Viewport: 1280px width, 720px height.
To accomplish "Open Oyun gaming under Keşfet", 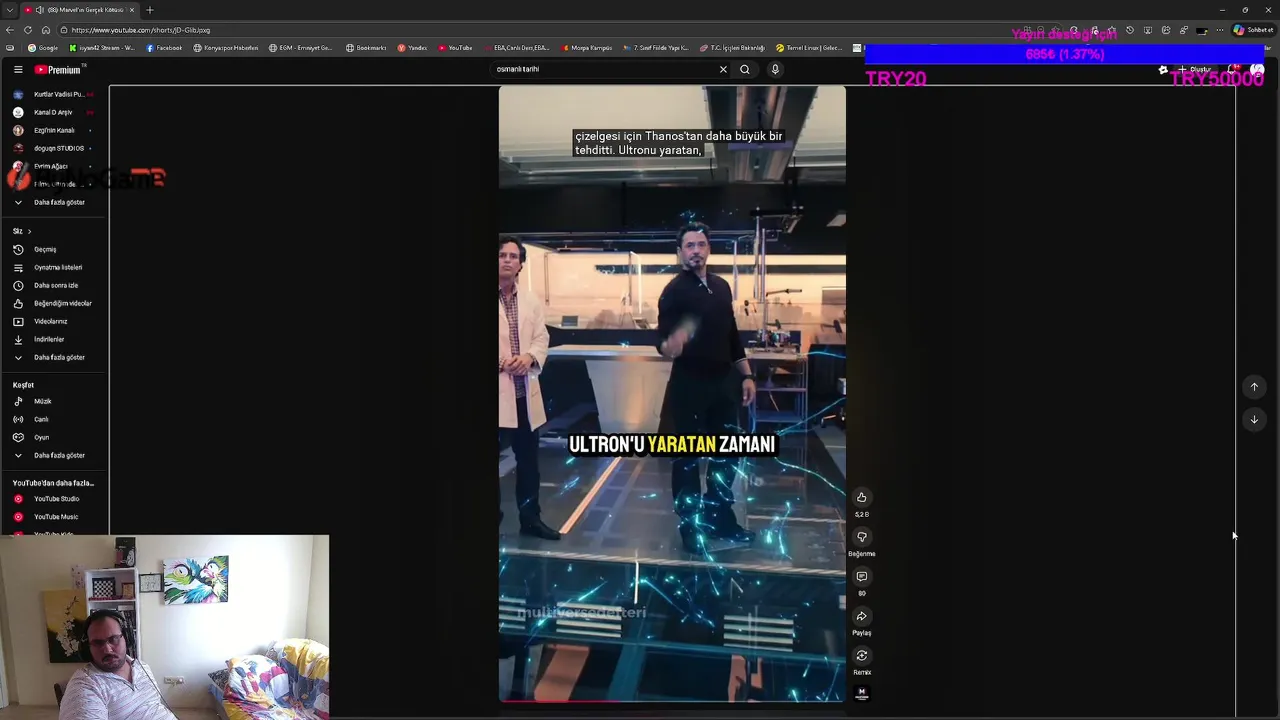I will (54, 438).
